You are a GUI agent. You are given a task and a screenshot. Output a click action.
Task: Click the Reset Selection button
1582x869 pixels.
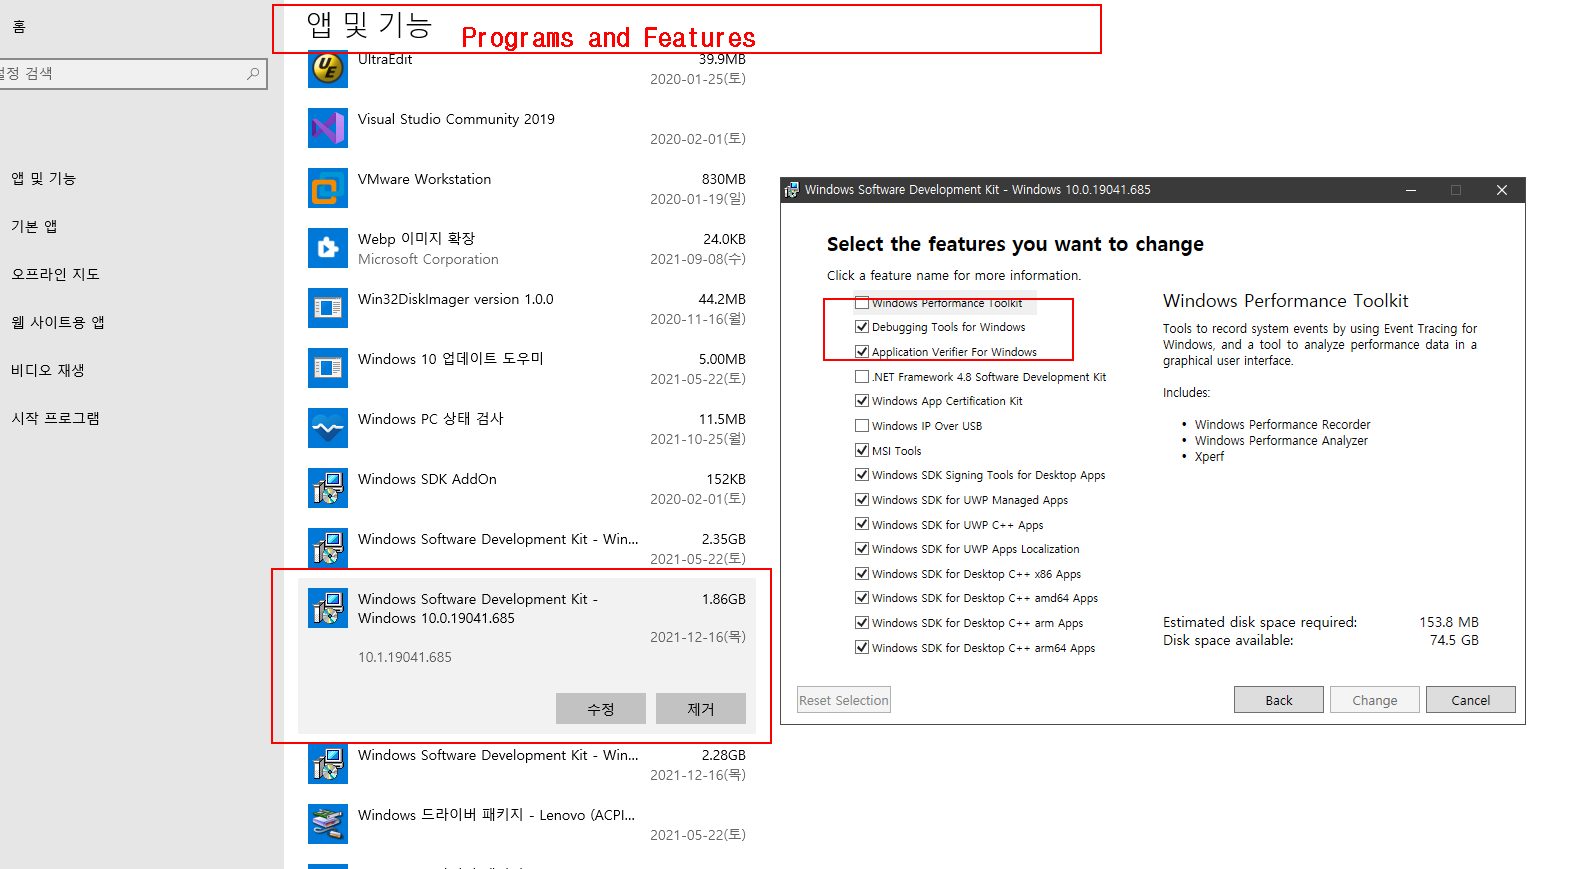click(x=844, y=700)
